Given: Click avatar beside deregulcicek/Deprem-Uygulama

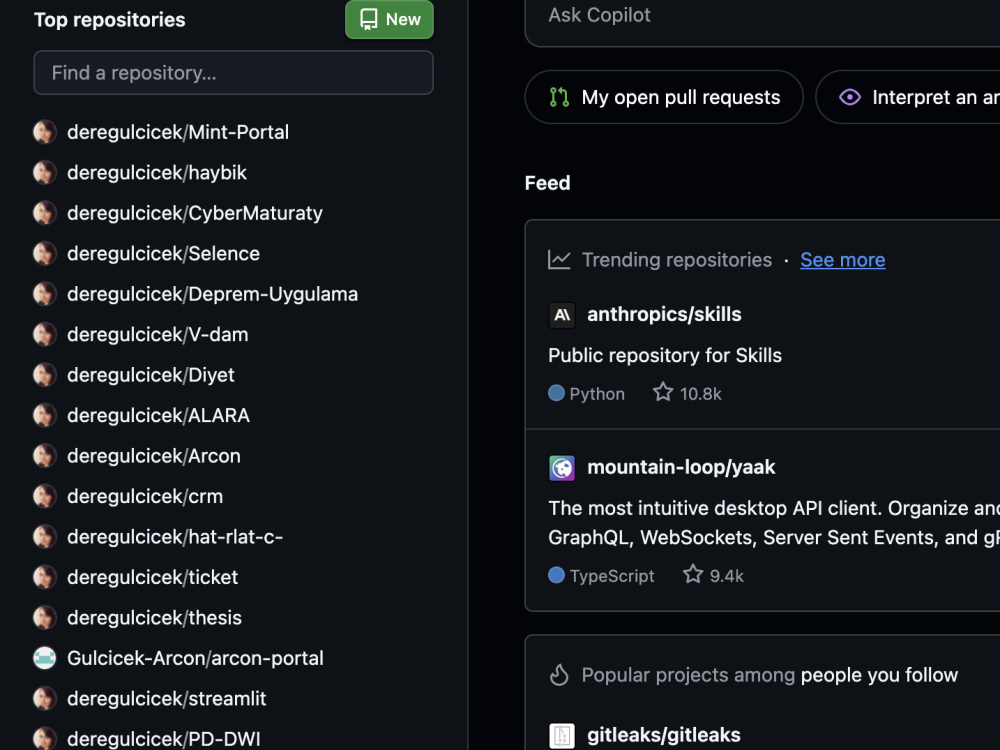Looking at the screenshot, I should tap(45, 294).
